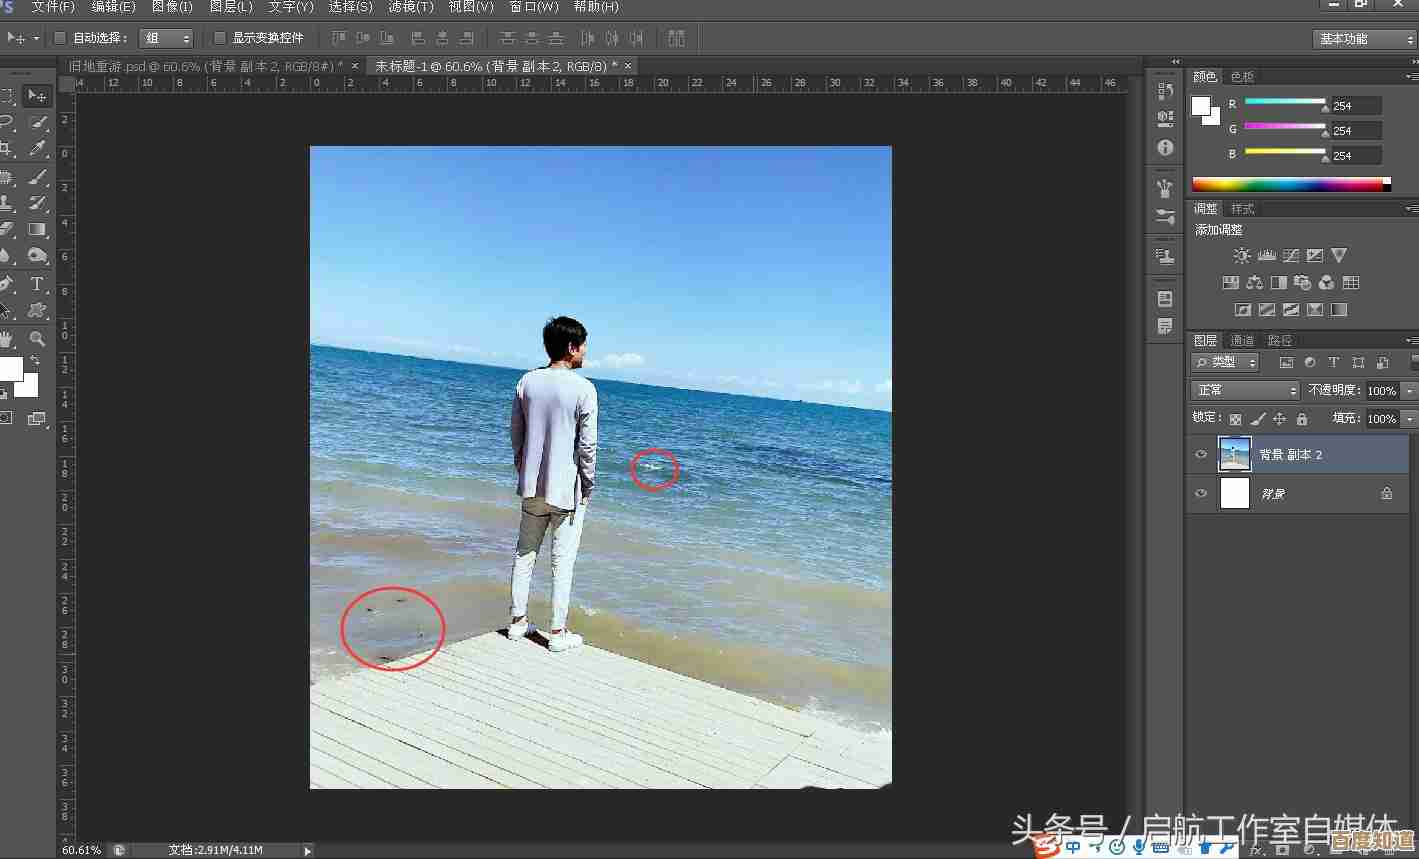Open the 正常 blend mode dropdown
Viewport: 1419px width, 859px height.
coord(1244,390)
